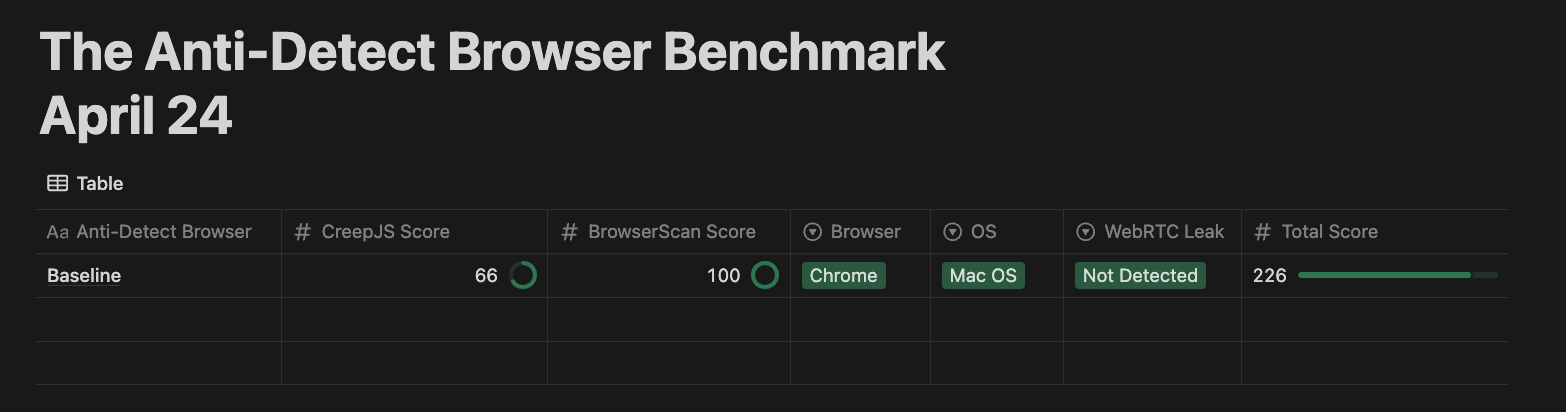
Task: Open the Total Score column header
Action: (1375, 232)
